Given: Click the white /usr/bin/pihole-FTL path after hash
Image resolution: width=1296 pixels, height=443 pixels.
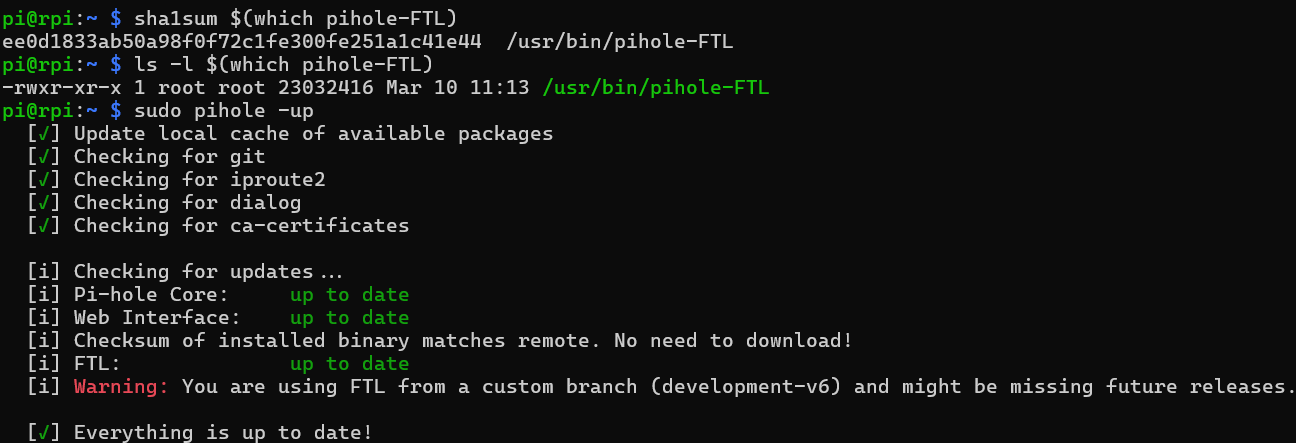Looking at the screenshot, I should coord(620,41).
